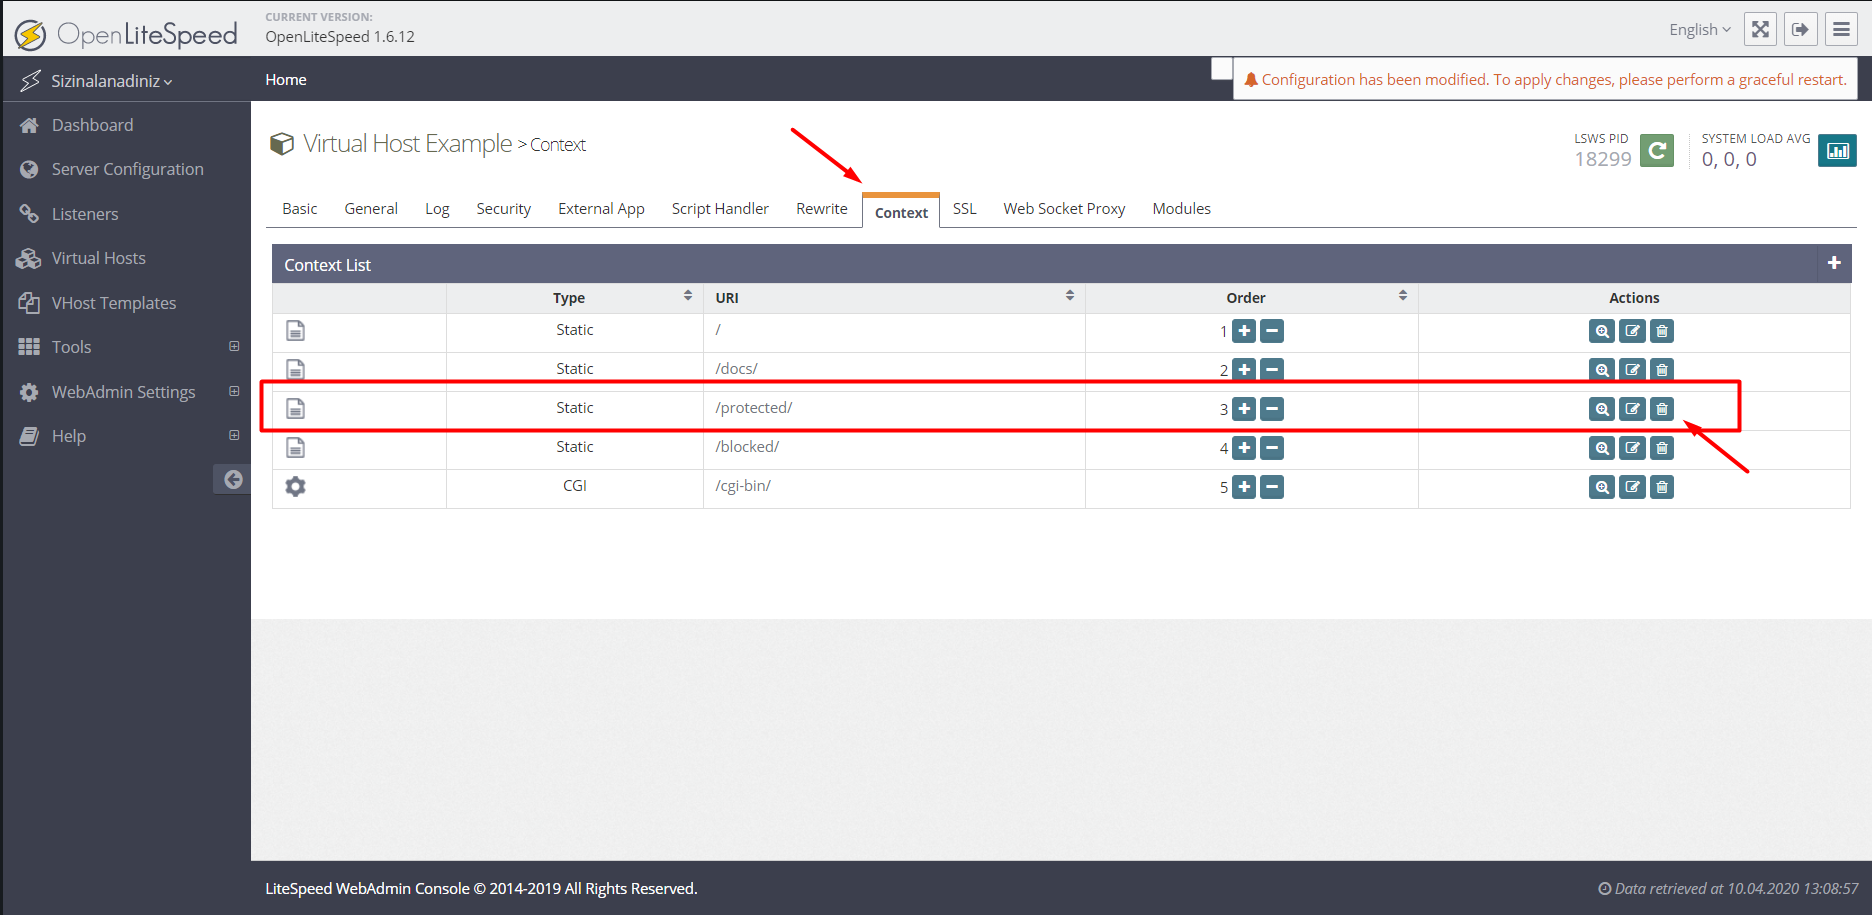Click minus order button for /cgi-bin/ context
The height and width of the screenshot is (915, 1872).
tap(1272, 487)
